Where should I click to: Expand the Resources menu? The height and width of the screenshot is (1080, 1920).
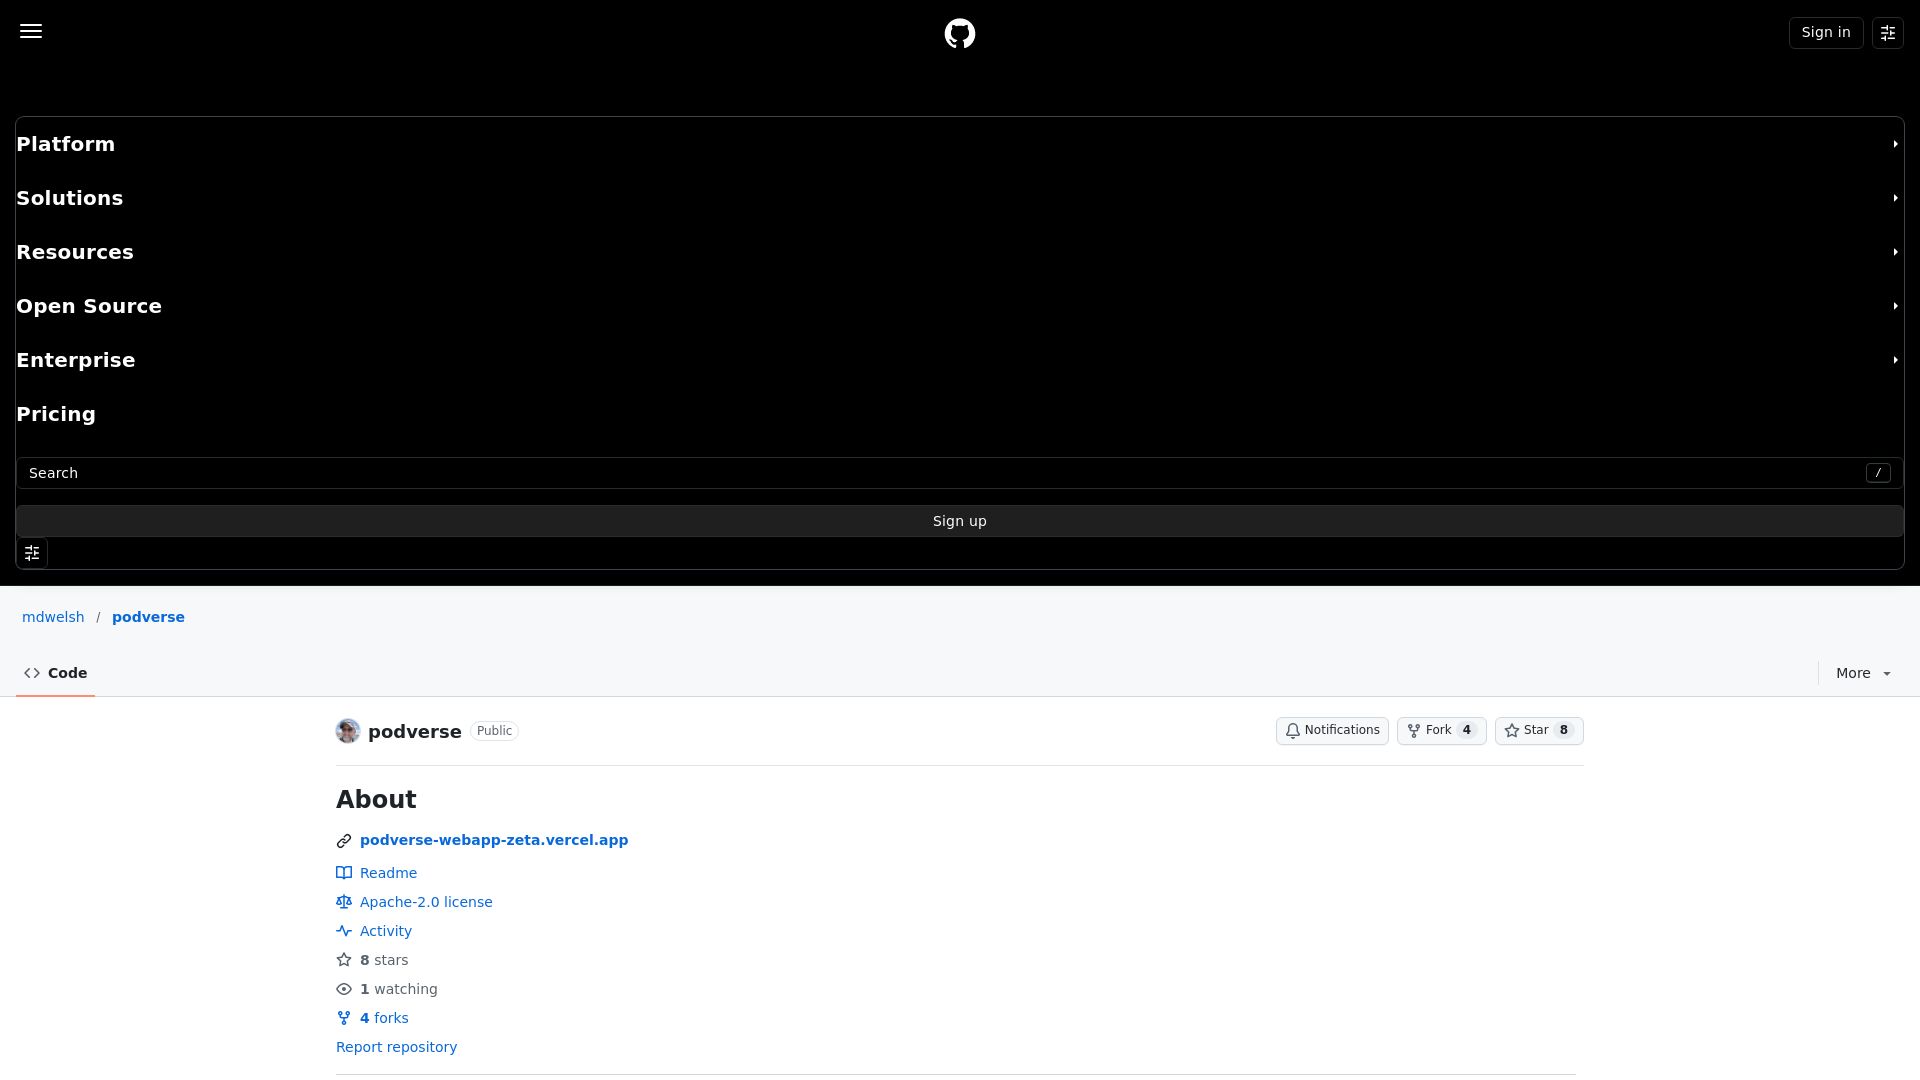coord(960,252)
